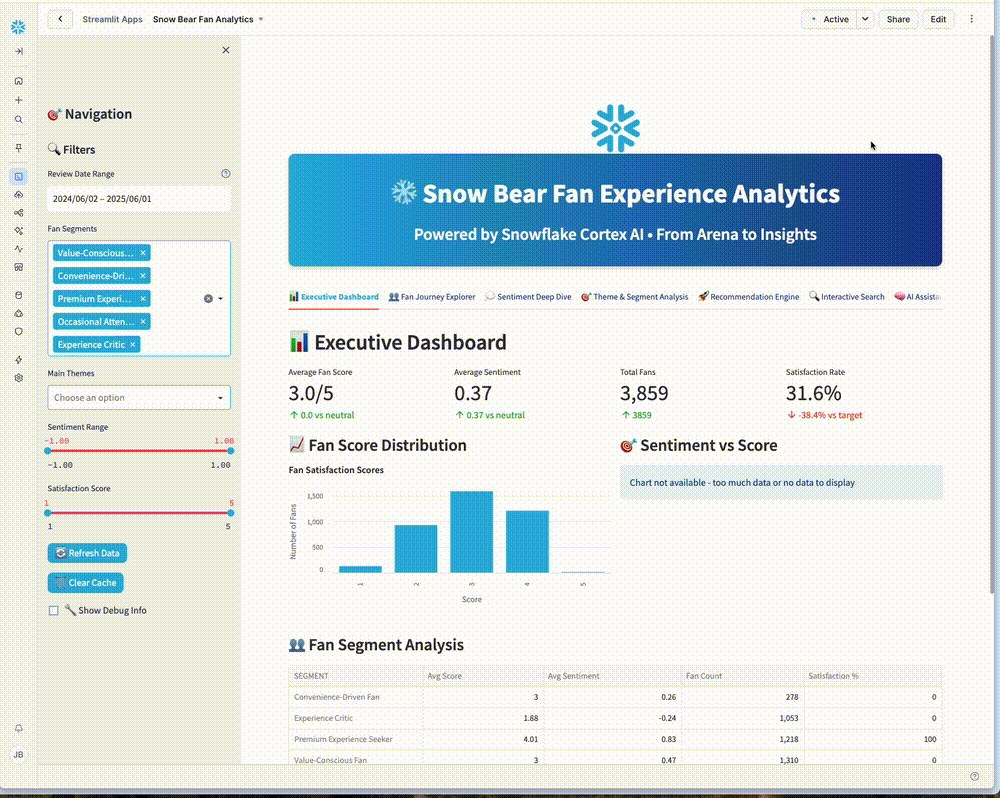Screen dimensions: 1000x798
Task: Click the plus Create icon in rail
Action: [x=18, y=100]
